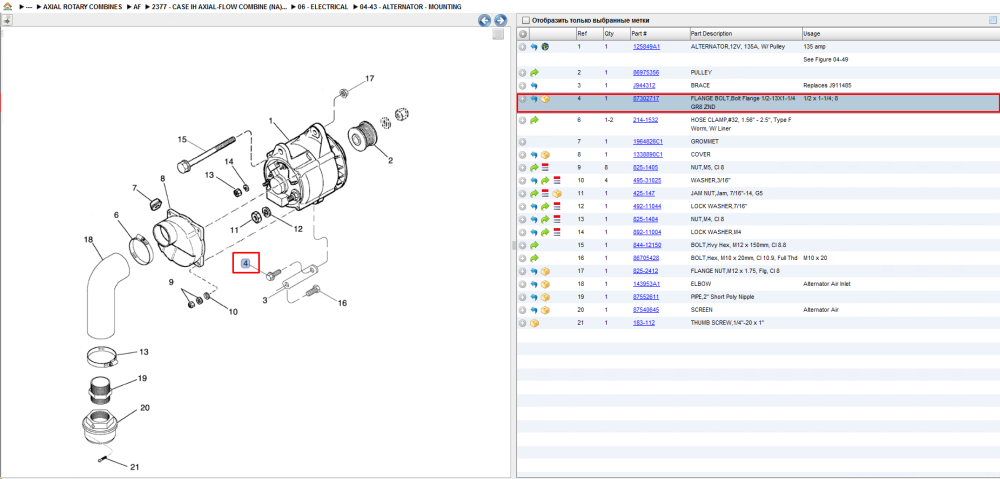The width and height of the screenshot is (1000, 479).
Task: Click the blue arrow icon in the PIPE row
Action: pyautogui.click(x=534, y=297)
